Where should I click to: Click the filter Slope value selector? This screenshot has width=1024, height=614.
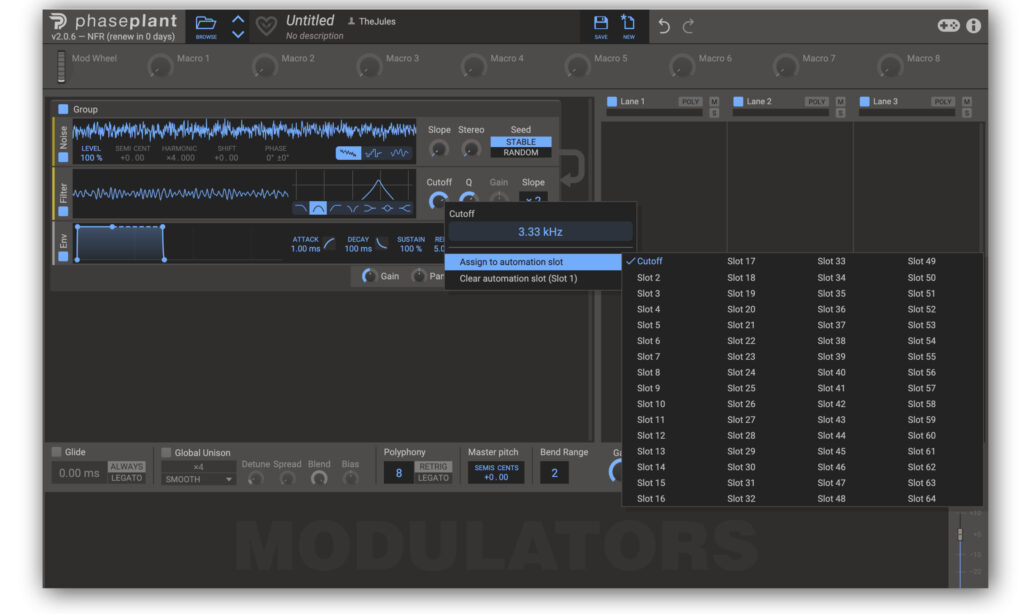click(534, 198)
